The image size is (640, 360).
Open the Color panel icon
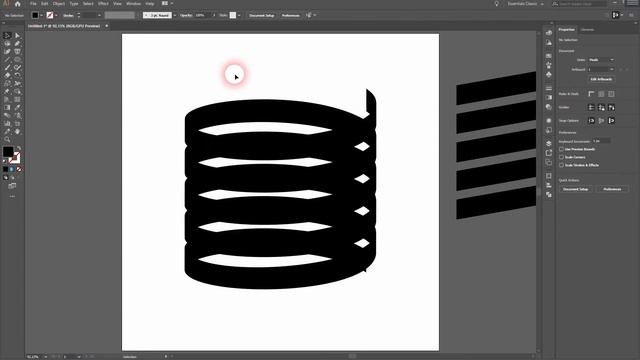[x=549, y=33]
